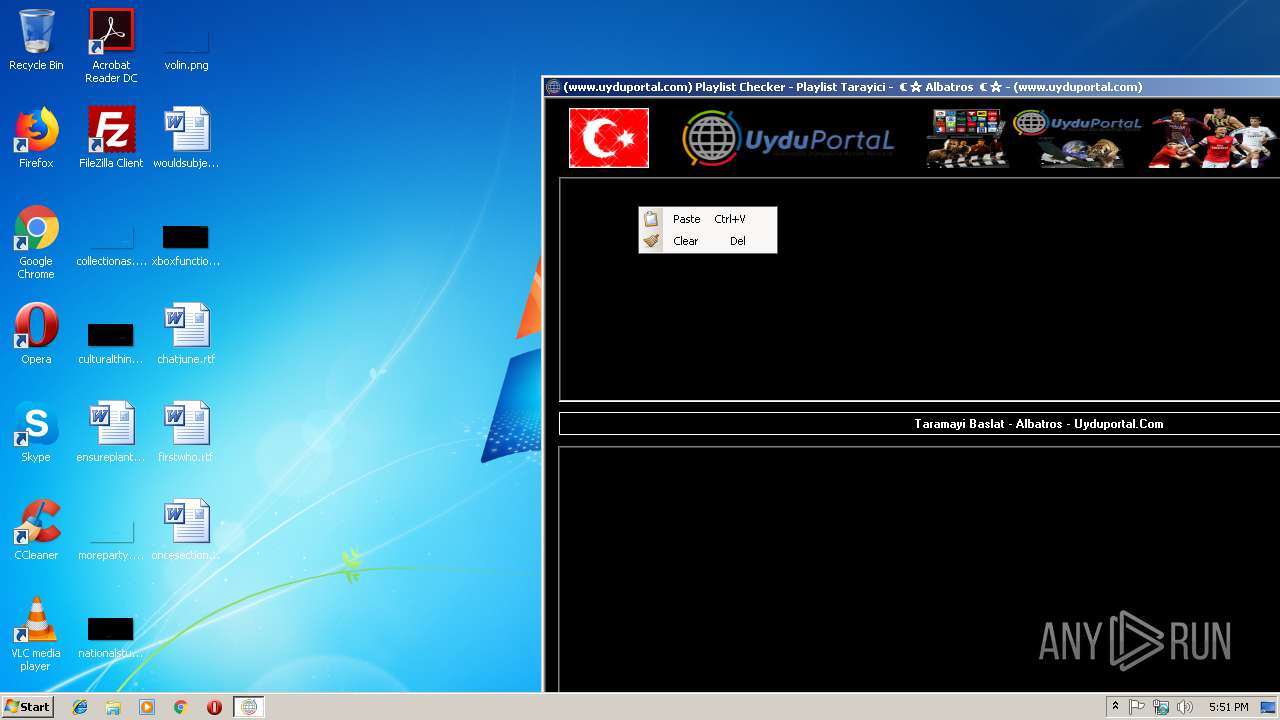
Task: Click the Turkish flag image
Action: coord(609,138)
